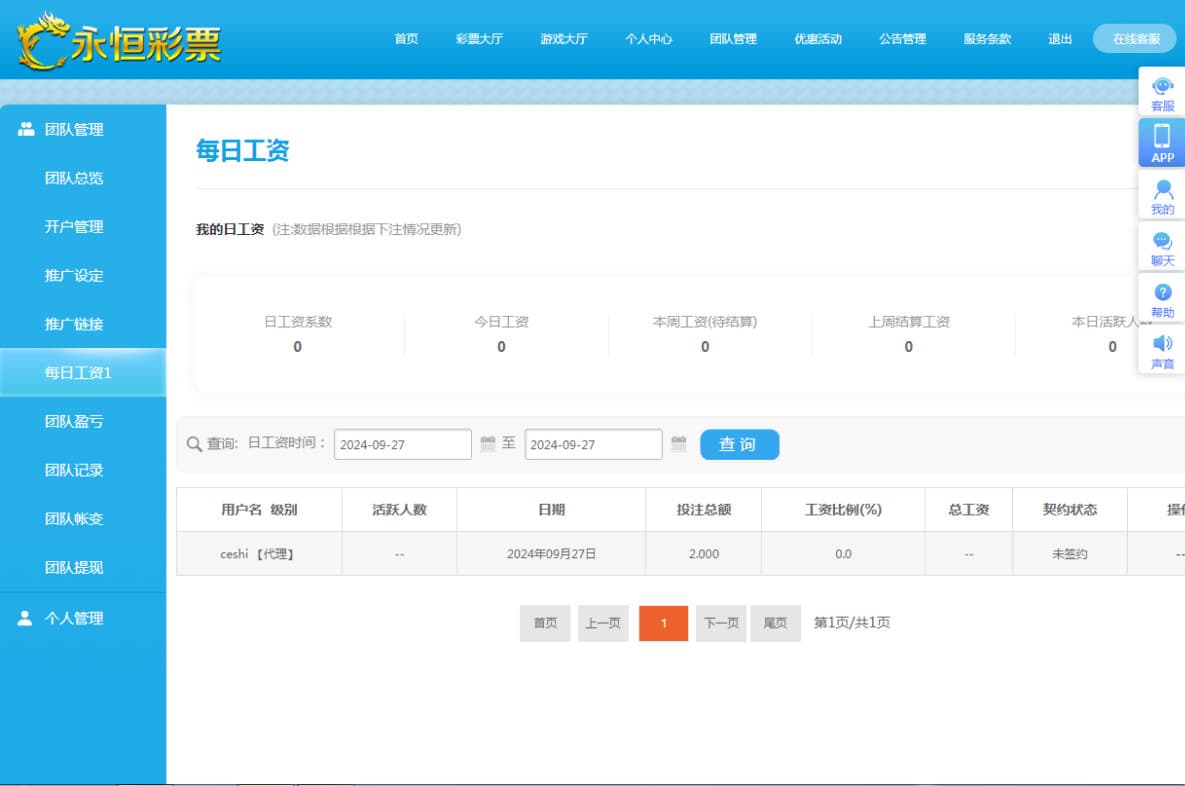Click the start date input field
1185x786 pixels.
[x=402, y=445]
